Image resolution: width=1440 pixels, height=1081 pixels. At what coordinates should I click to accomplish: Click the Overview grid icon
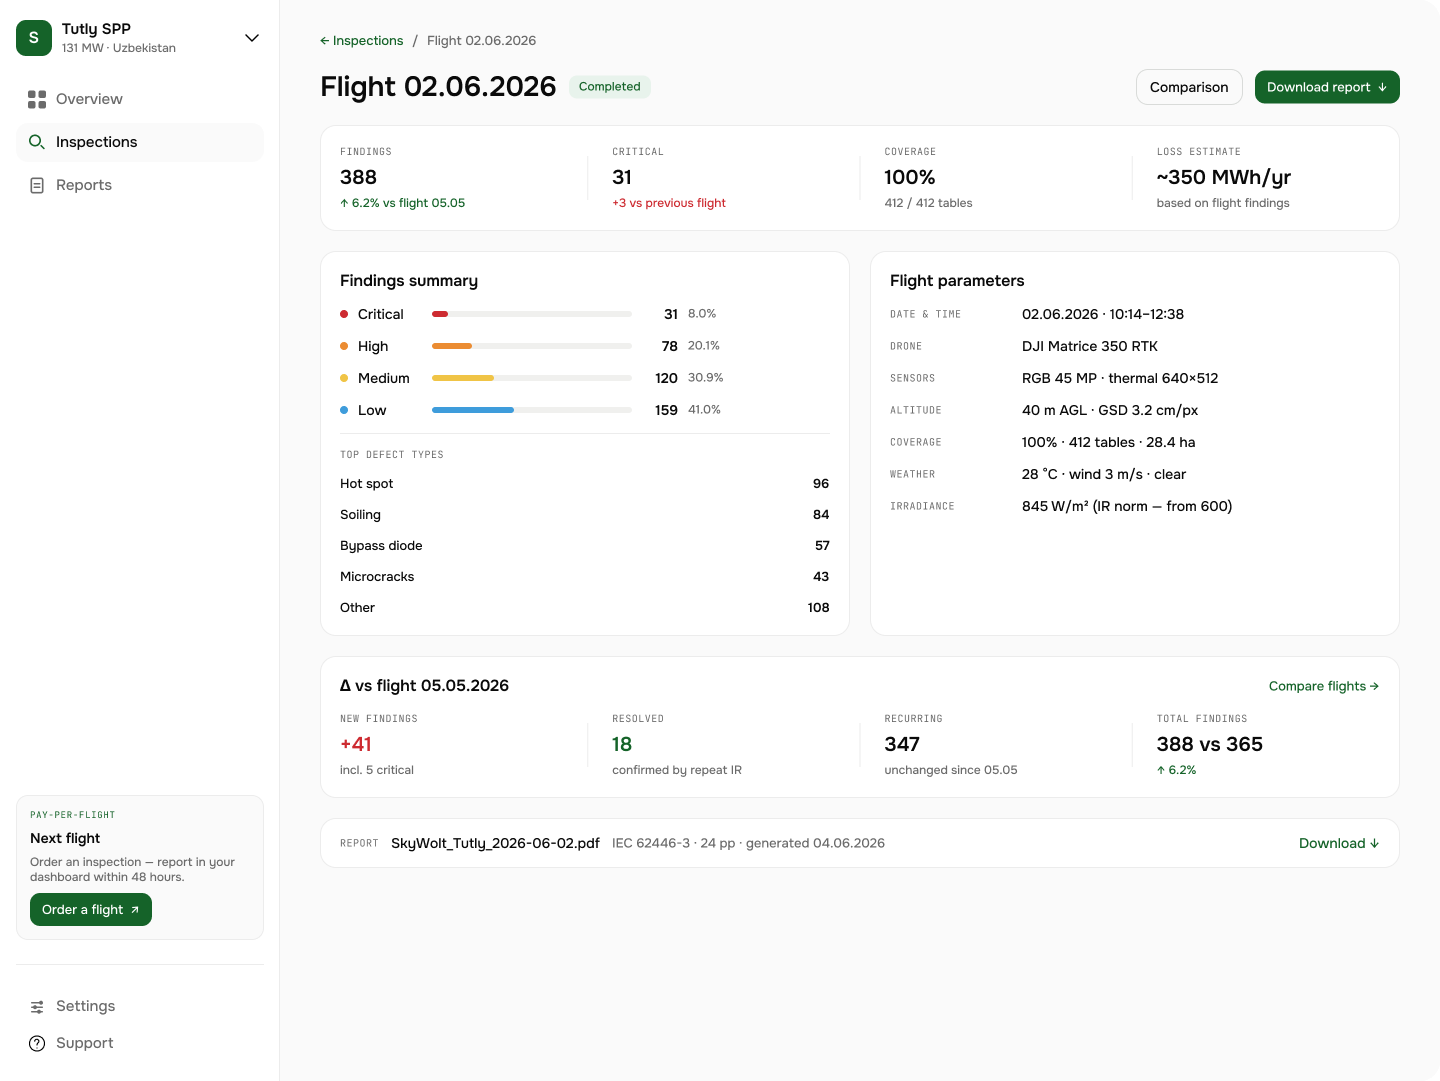coord(37,99)
